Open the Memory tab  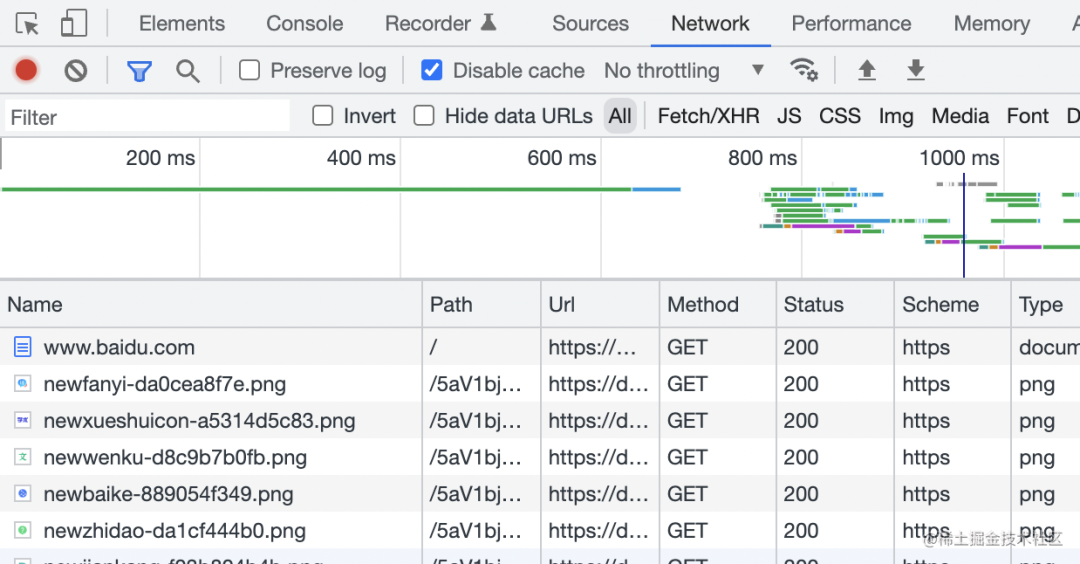(992, 23)
